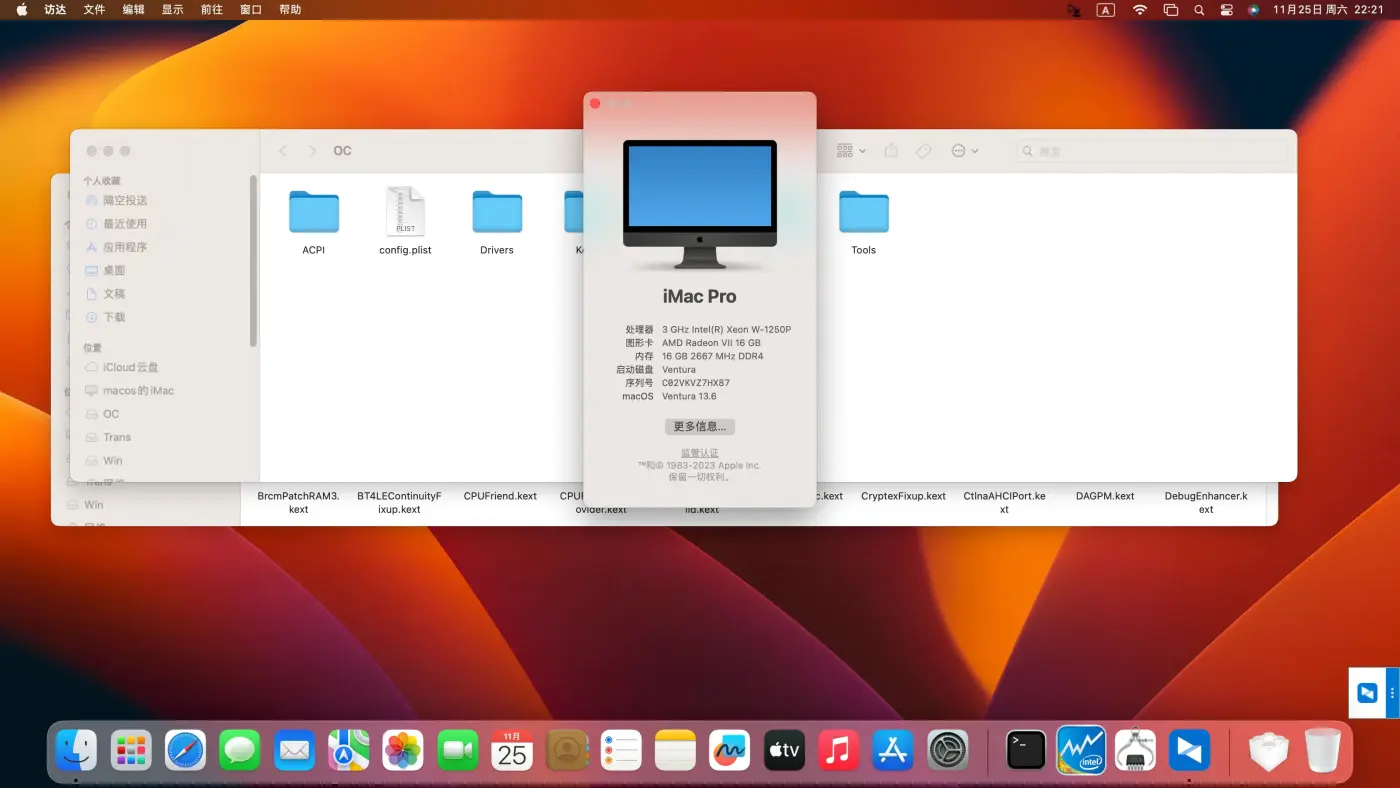The width and height of the screenshot is (1400, 788).
Task: Open the ACPI folder
Action: [314, 213]
